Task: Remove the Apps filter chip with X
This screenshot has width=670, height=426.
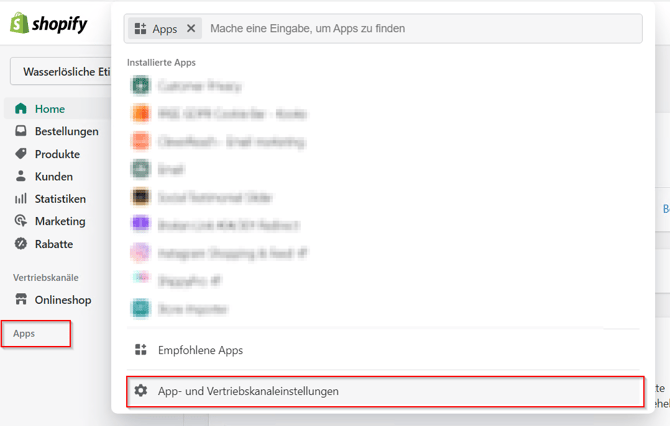Action: coord(191,29)
